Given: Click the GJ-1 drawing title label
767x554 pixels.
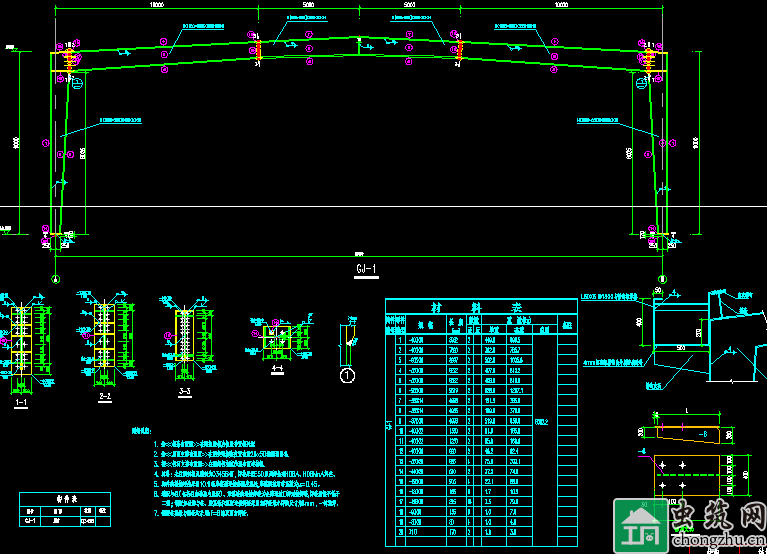Looking at the screenshot, I should click(x=366, y=269).
